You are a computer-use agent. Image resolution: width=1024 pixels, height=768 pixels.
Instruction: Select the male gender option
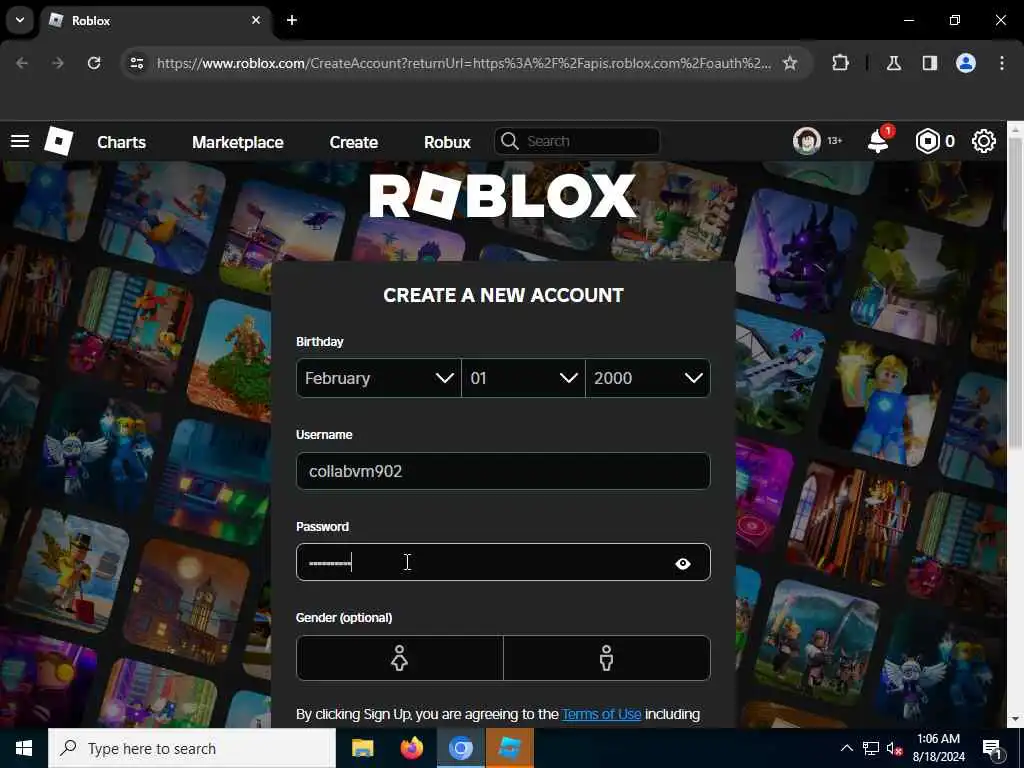click(x=607, y=658)
